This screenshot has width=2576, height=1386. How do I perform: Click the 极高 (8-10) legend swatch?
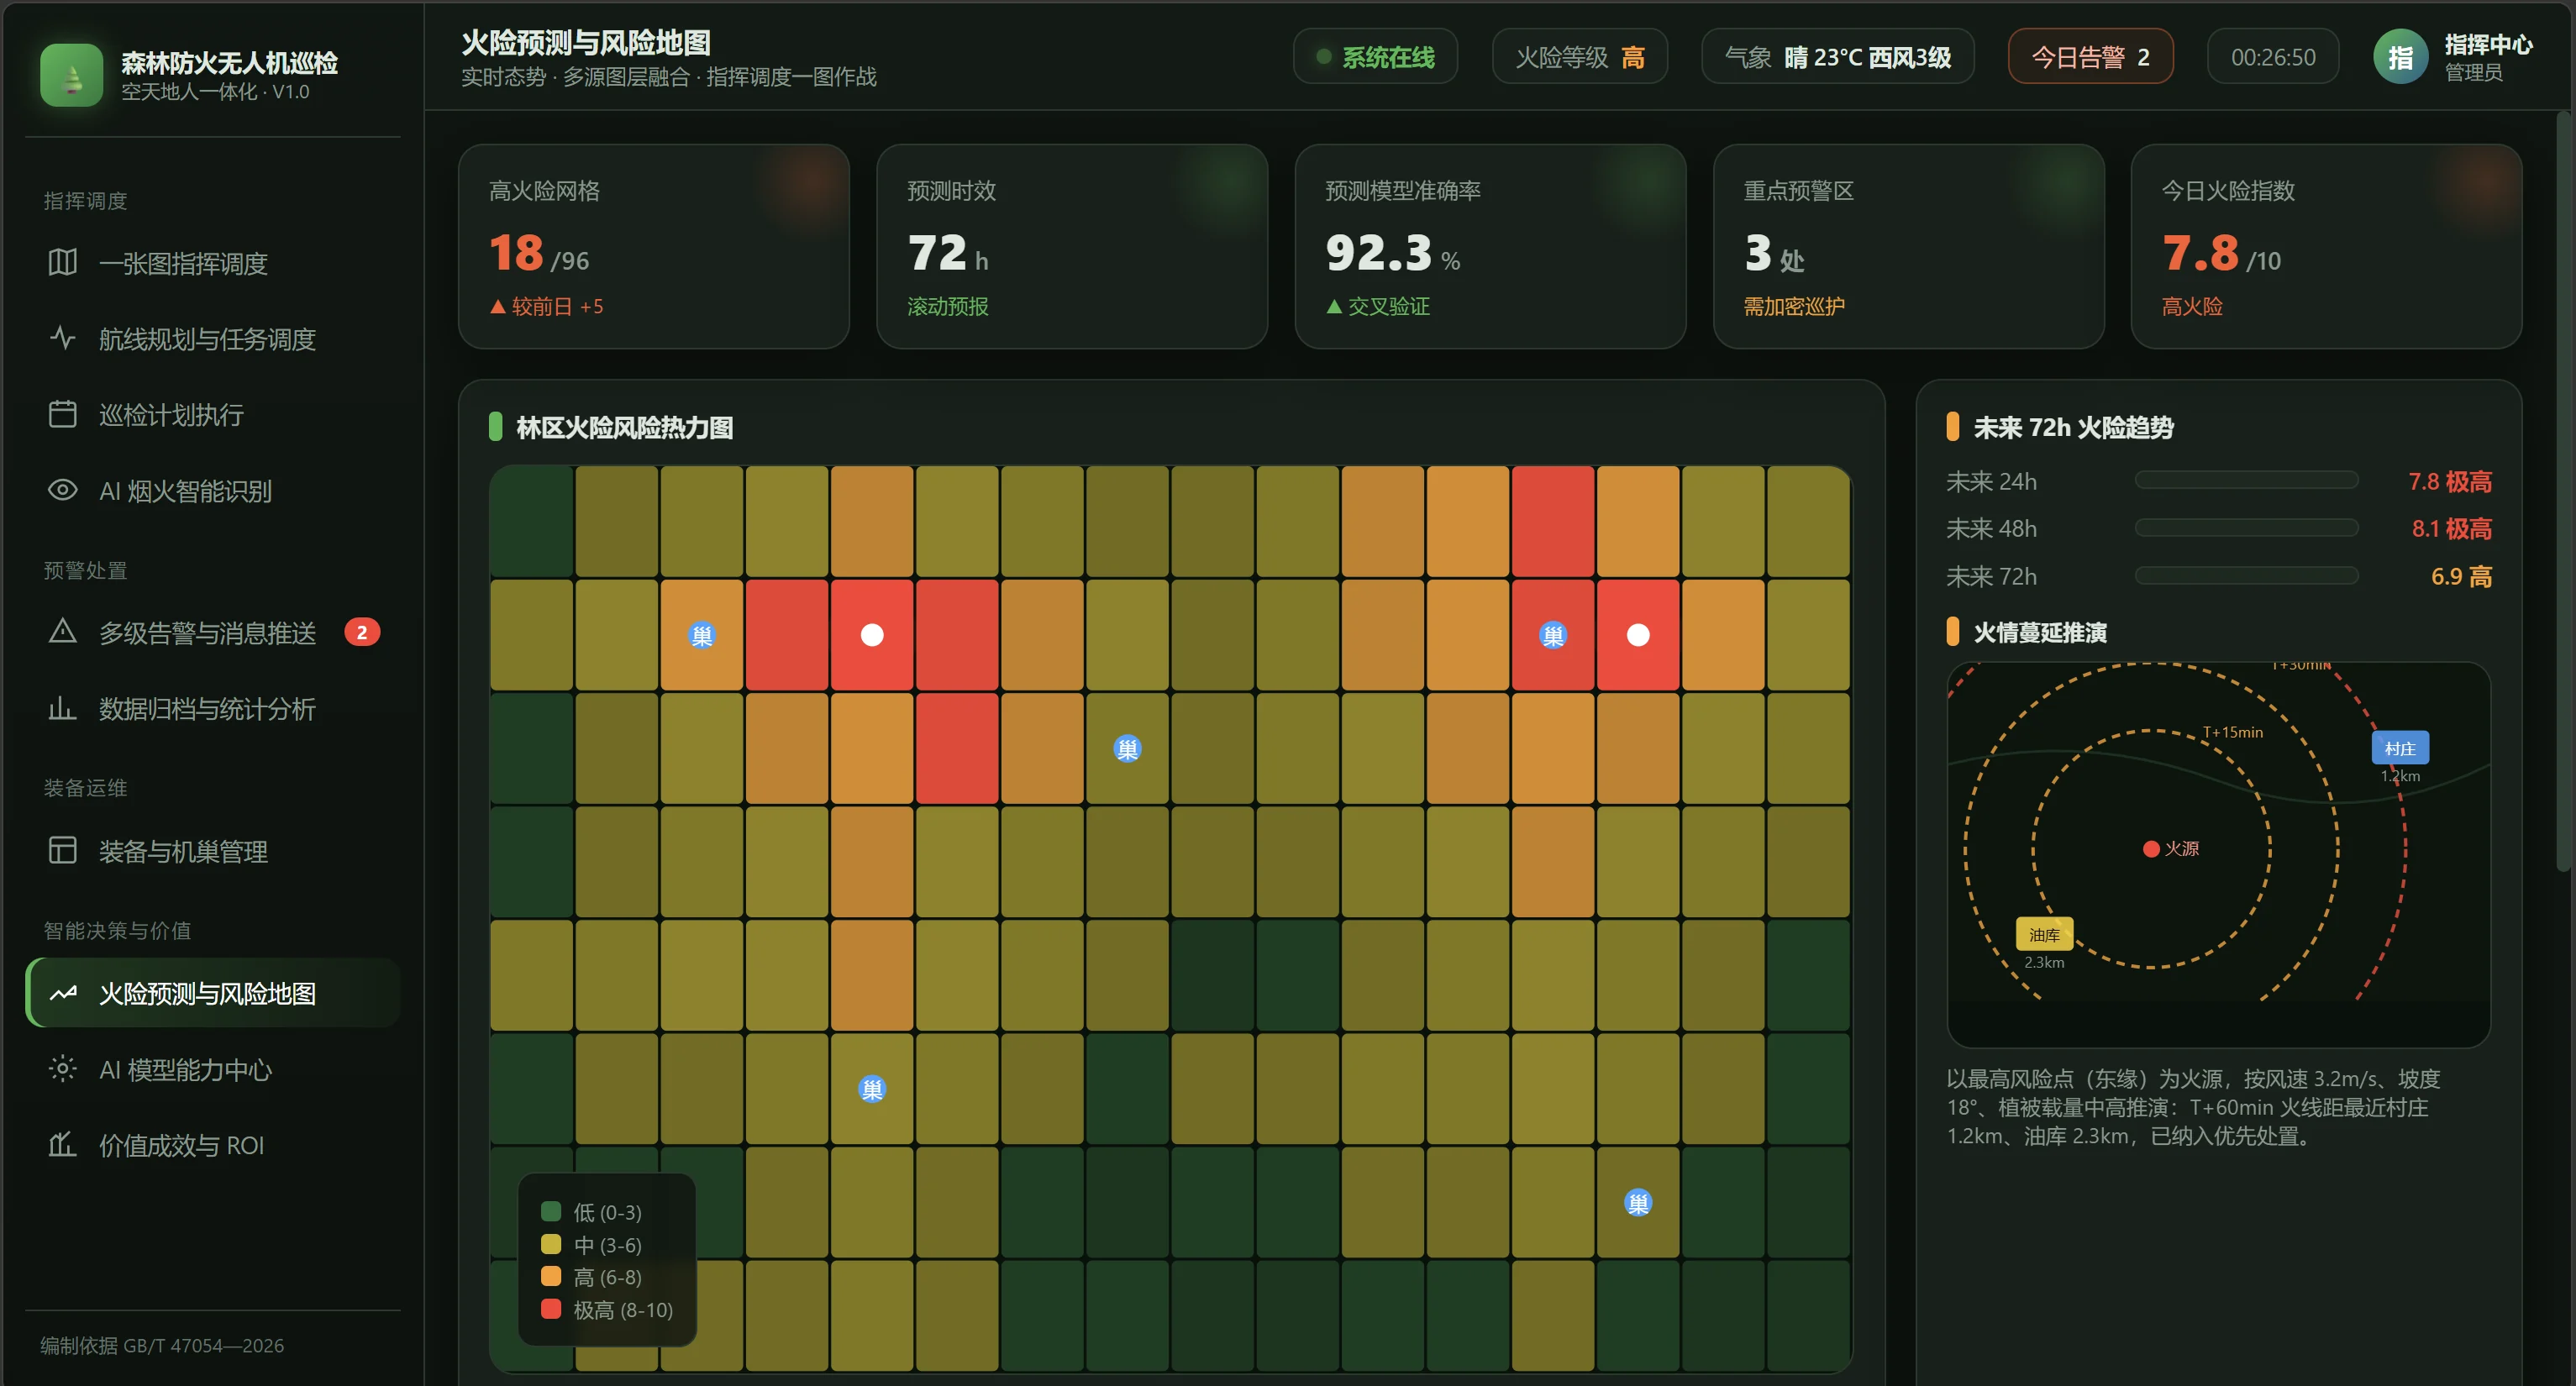pos(551,1308)
